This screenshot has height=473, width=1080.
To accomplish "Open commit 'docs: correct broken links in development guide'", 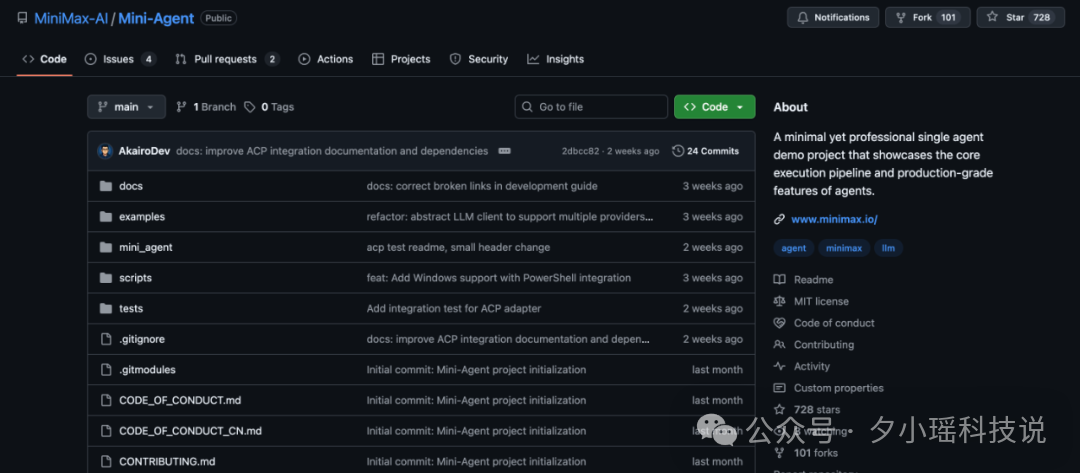I will tap(482, 186).
